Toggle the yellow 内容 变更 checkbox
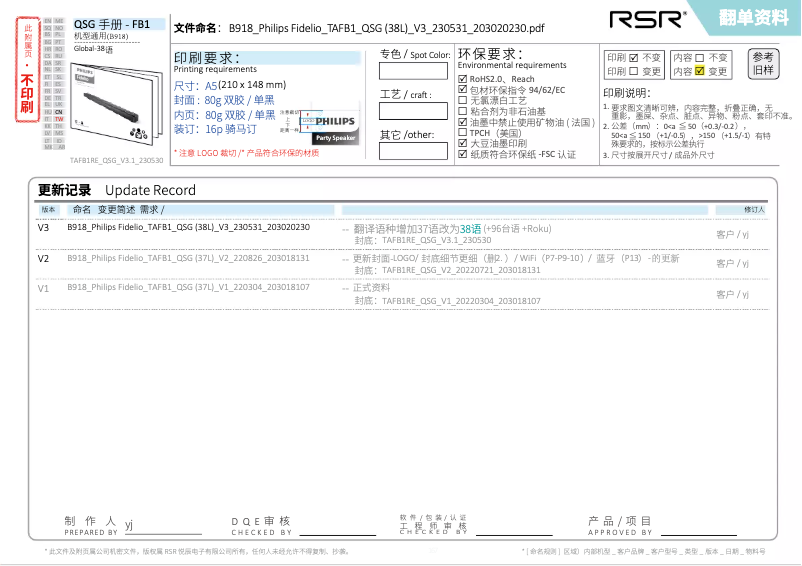Image resolution: width=802 pixels, height=566 pixels. click(x=700, y=72)
